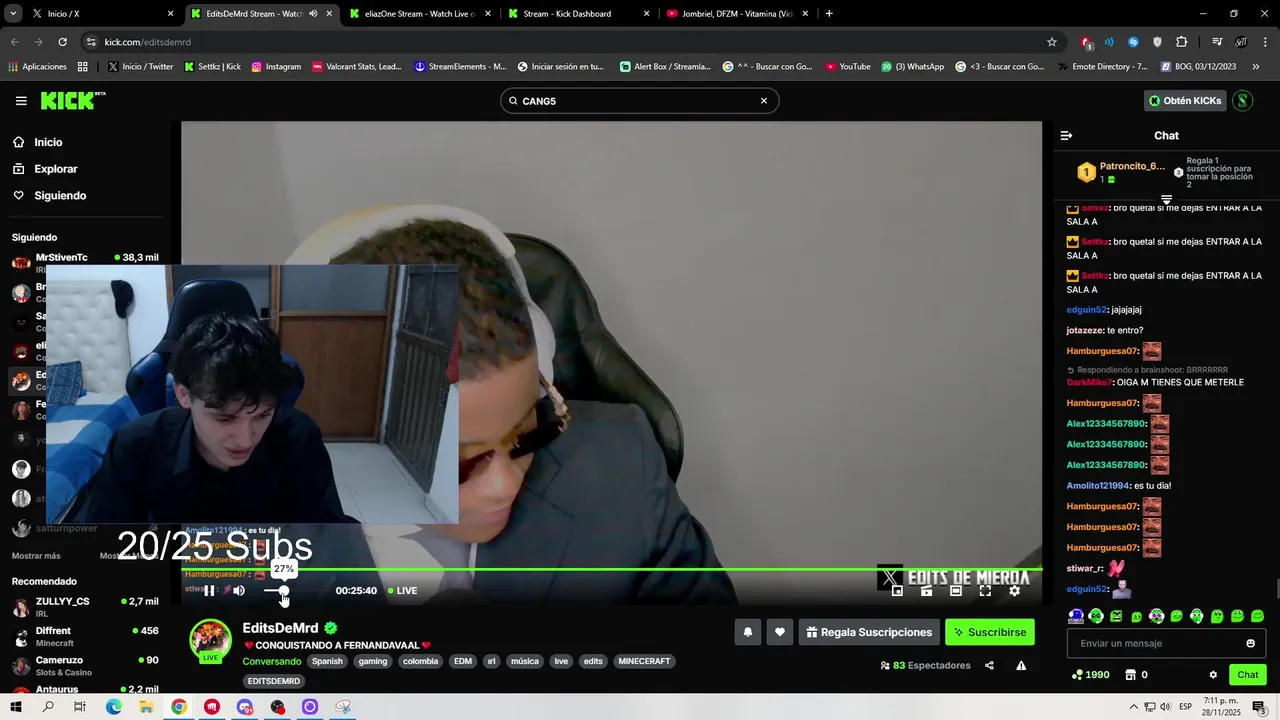Open Windows Start menu
Screen dimensions: 1280x720
[x=16, y=707]
